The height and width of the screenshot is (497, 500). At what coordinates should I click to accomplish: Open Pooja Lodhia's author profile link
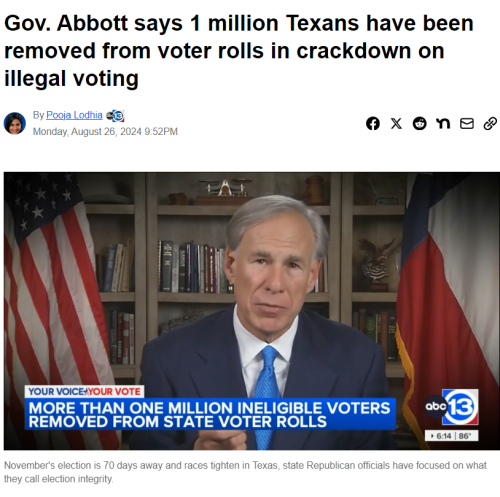point(74,115)
